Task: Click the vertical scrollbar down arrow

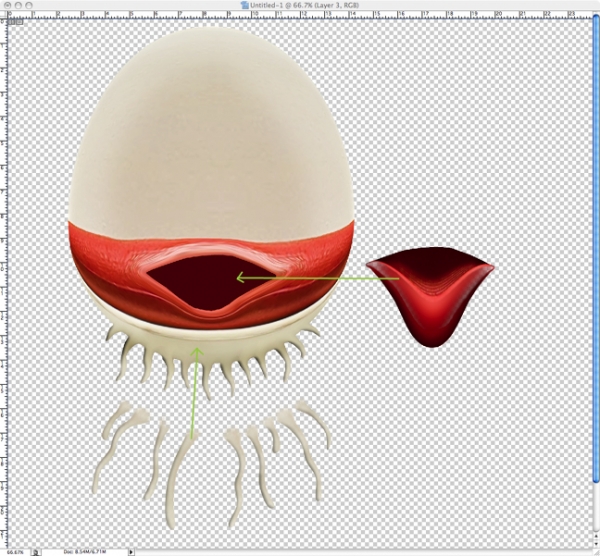Action: (596, 545)
